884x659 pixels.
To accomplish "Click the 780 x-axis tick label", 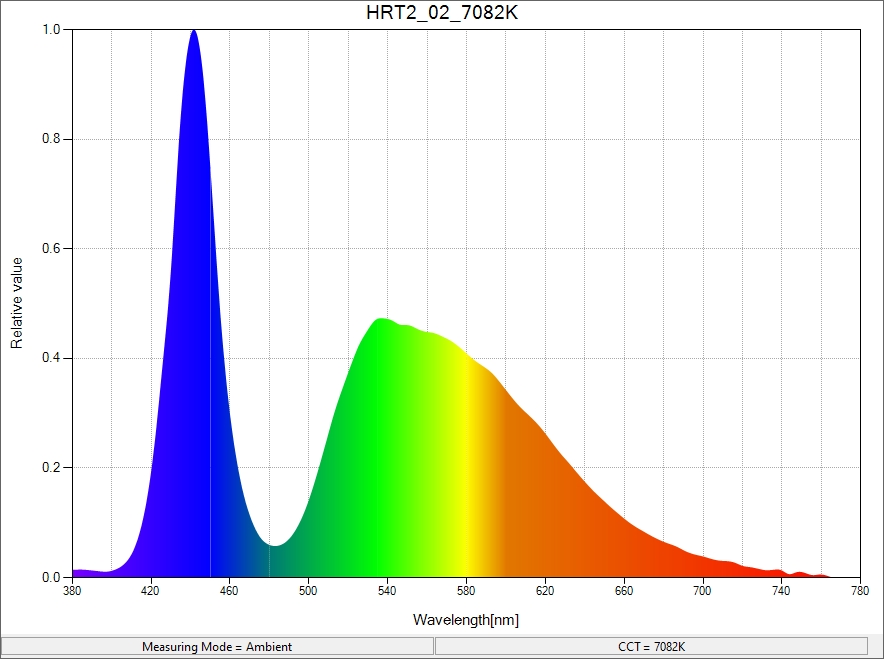I will click(860, 591).
